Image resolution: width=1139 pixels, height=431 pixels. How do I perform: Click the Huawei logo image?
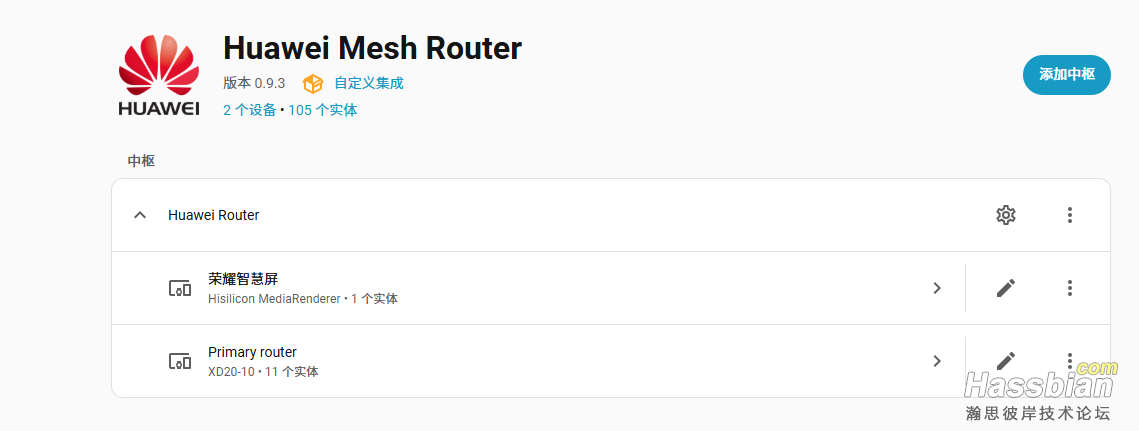click(x=158, y=75)
